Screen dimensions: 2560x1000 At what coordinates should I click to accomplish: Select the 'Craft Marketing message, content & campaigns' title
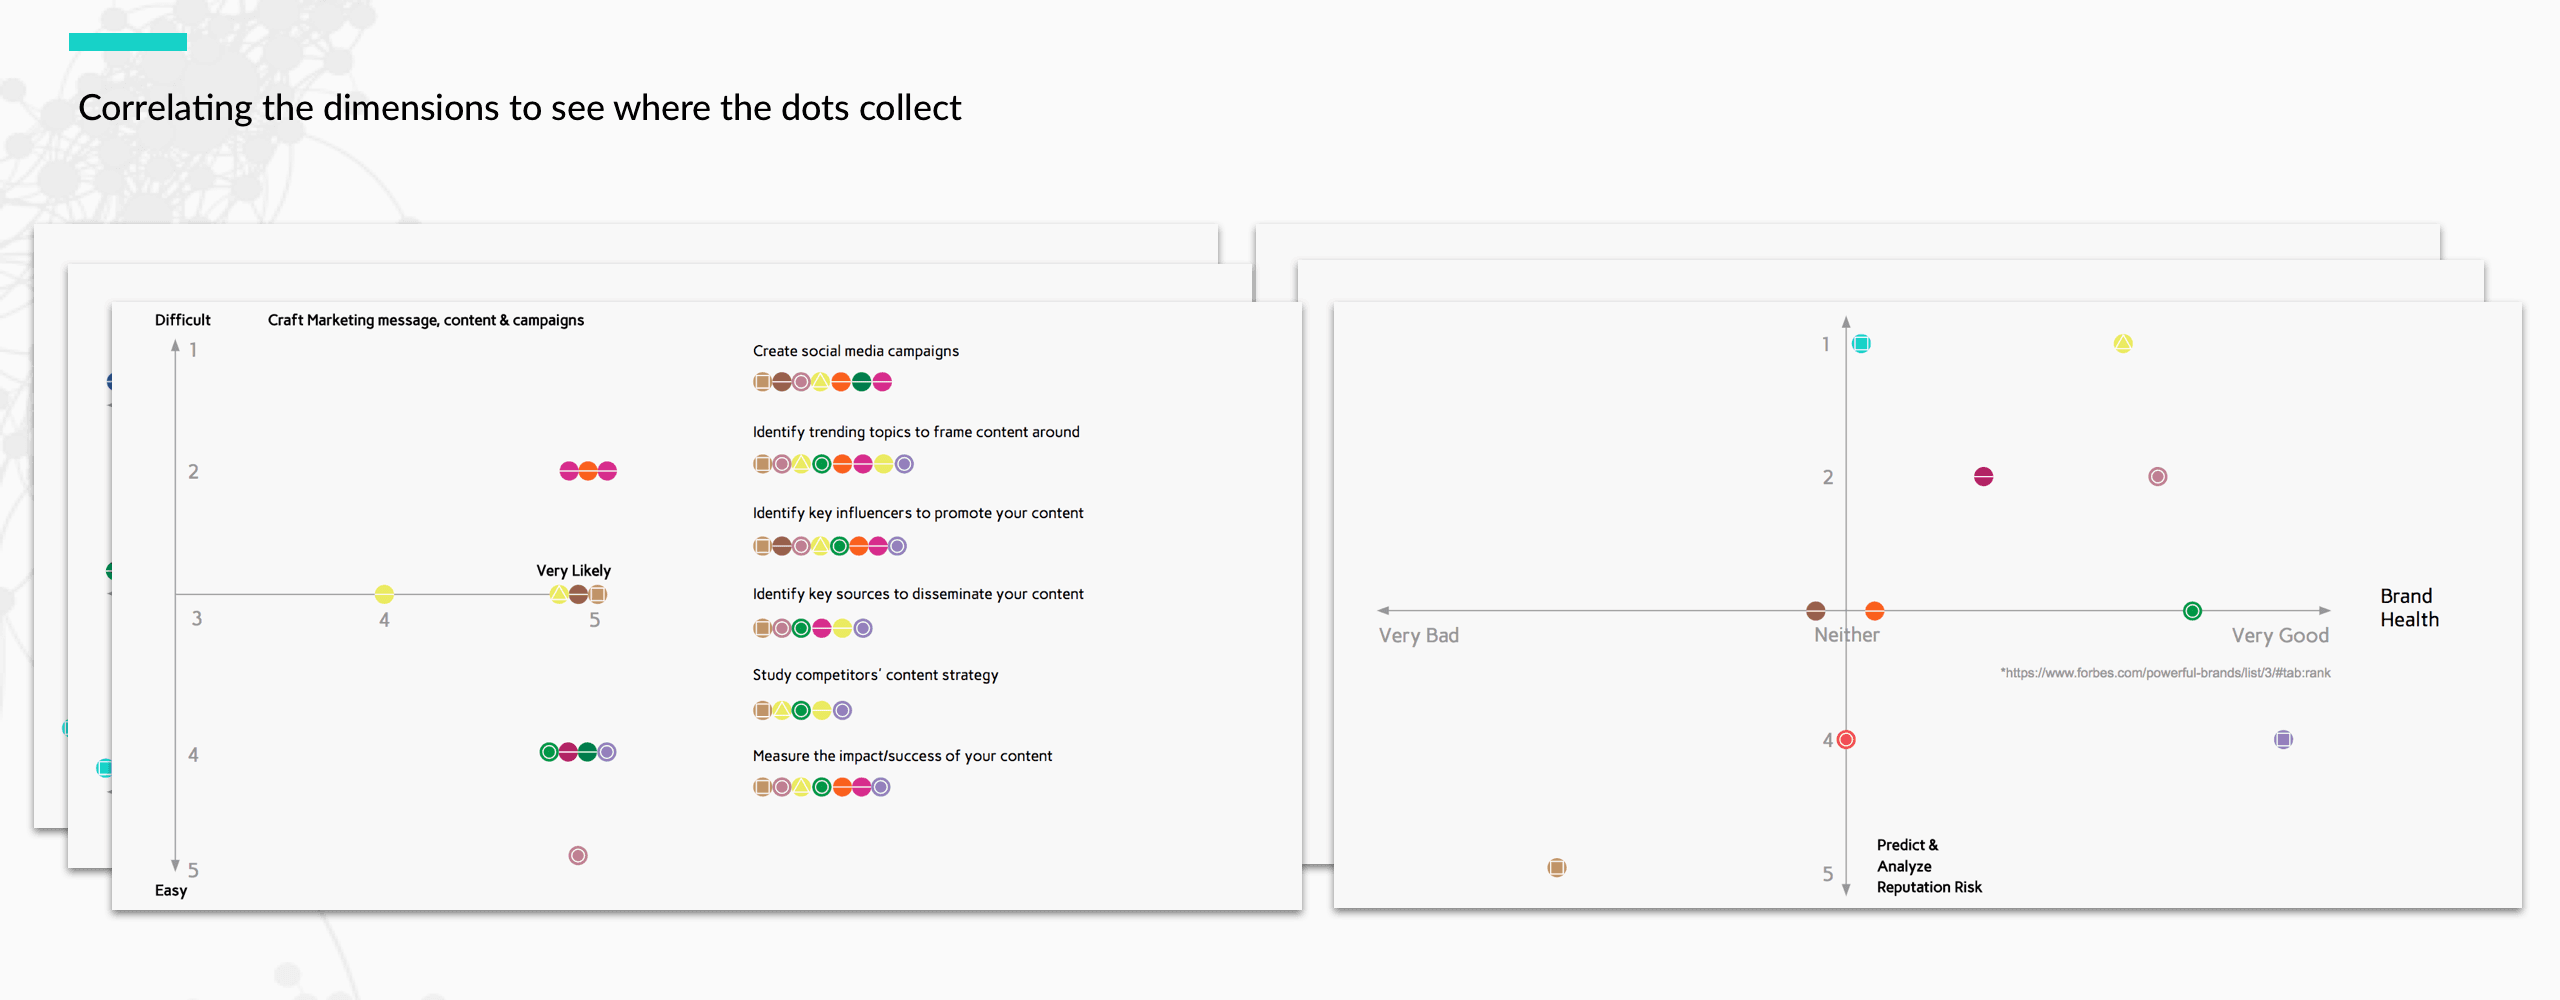[x=426, y=320]
